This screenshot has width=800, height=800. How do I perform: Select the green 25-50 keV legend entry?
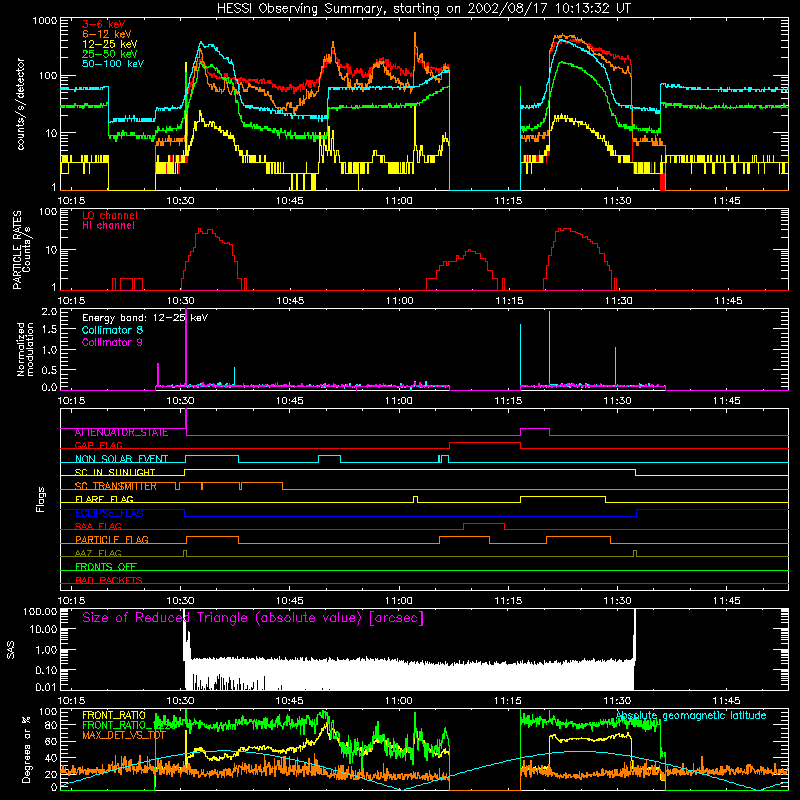click(x=109, y=54)
